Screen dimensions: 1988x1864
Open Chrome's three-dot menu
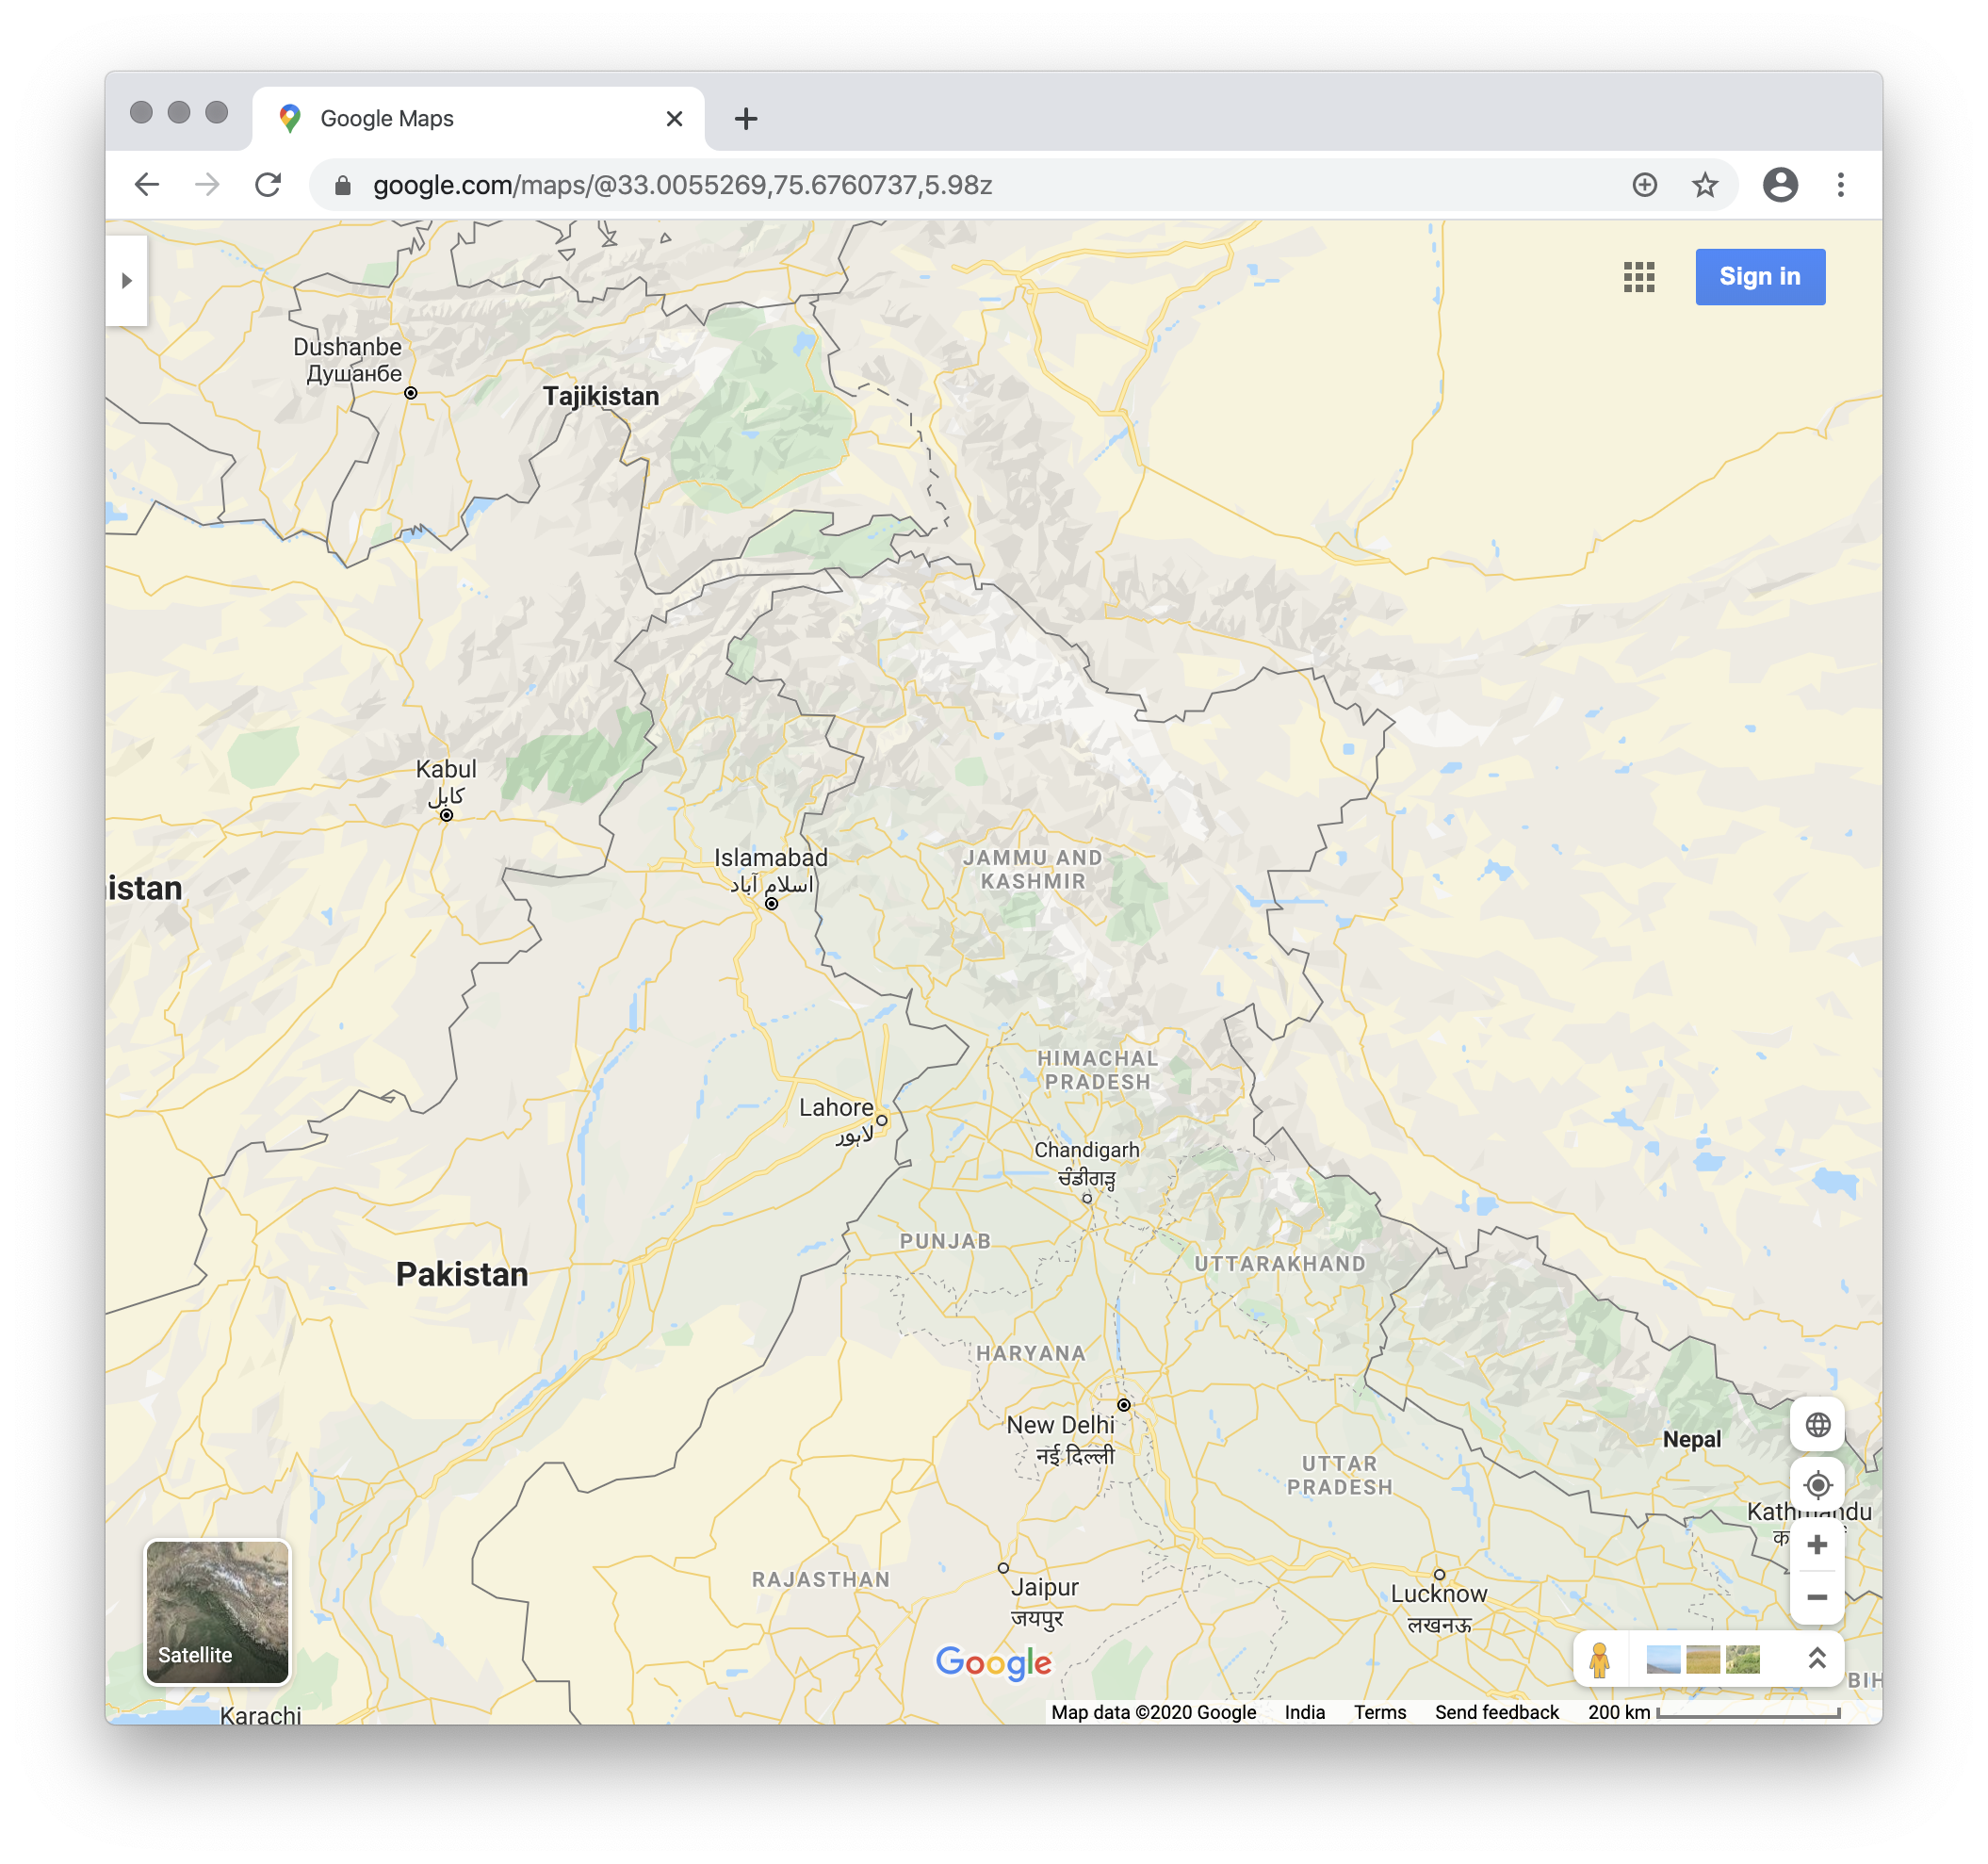[1840, 185]
